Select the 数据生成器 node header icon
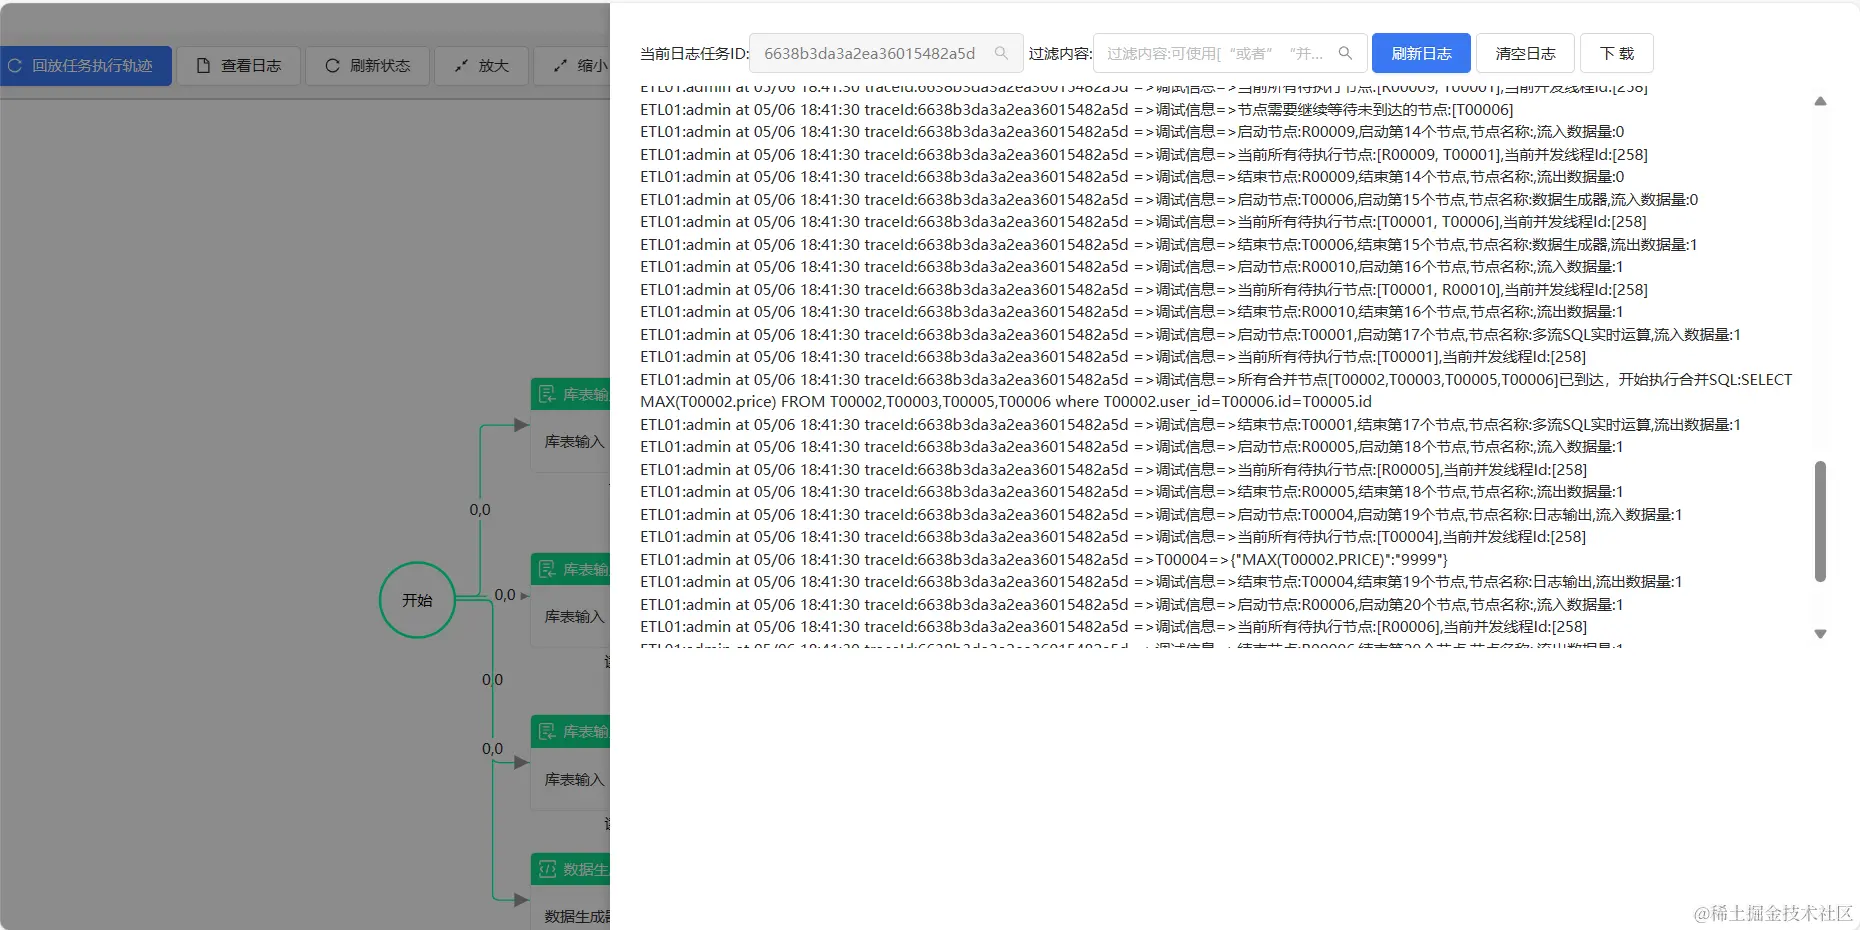 click(x=547, y=869)
